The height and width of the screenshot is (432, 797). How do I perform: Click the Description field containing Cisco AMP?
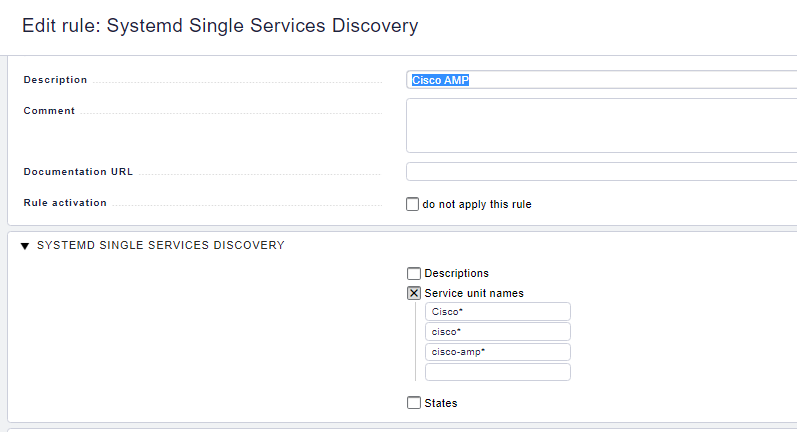pyautogui.click(x=600, y=80)
